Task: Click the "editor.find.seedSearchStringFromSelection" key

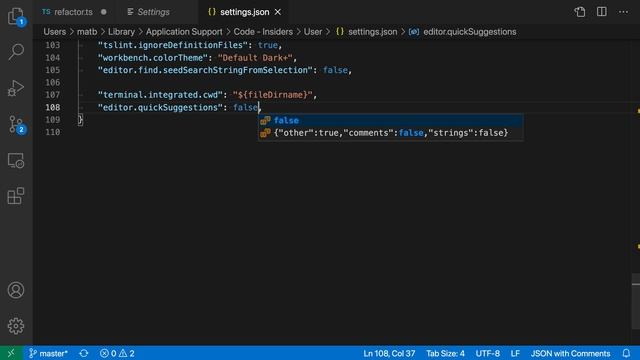Action: click(x=205, y=70)
